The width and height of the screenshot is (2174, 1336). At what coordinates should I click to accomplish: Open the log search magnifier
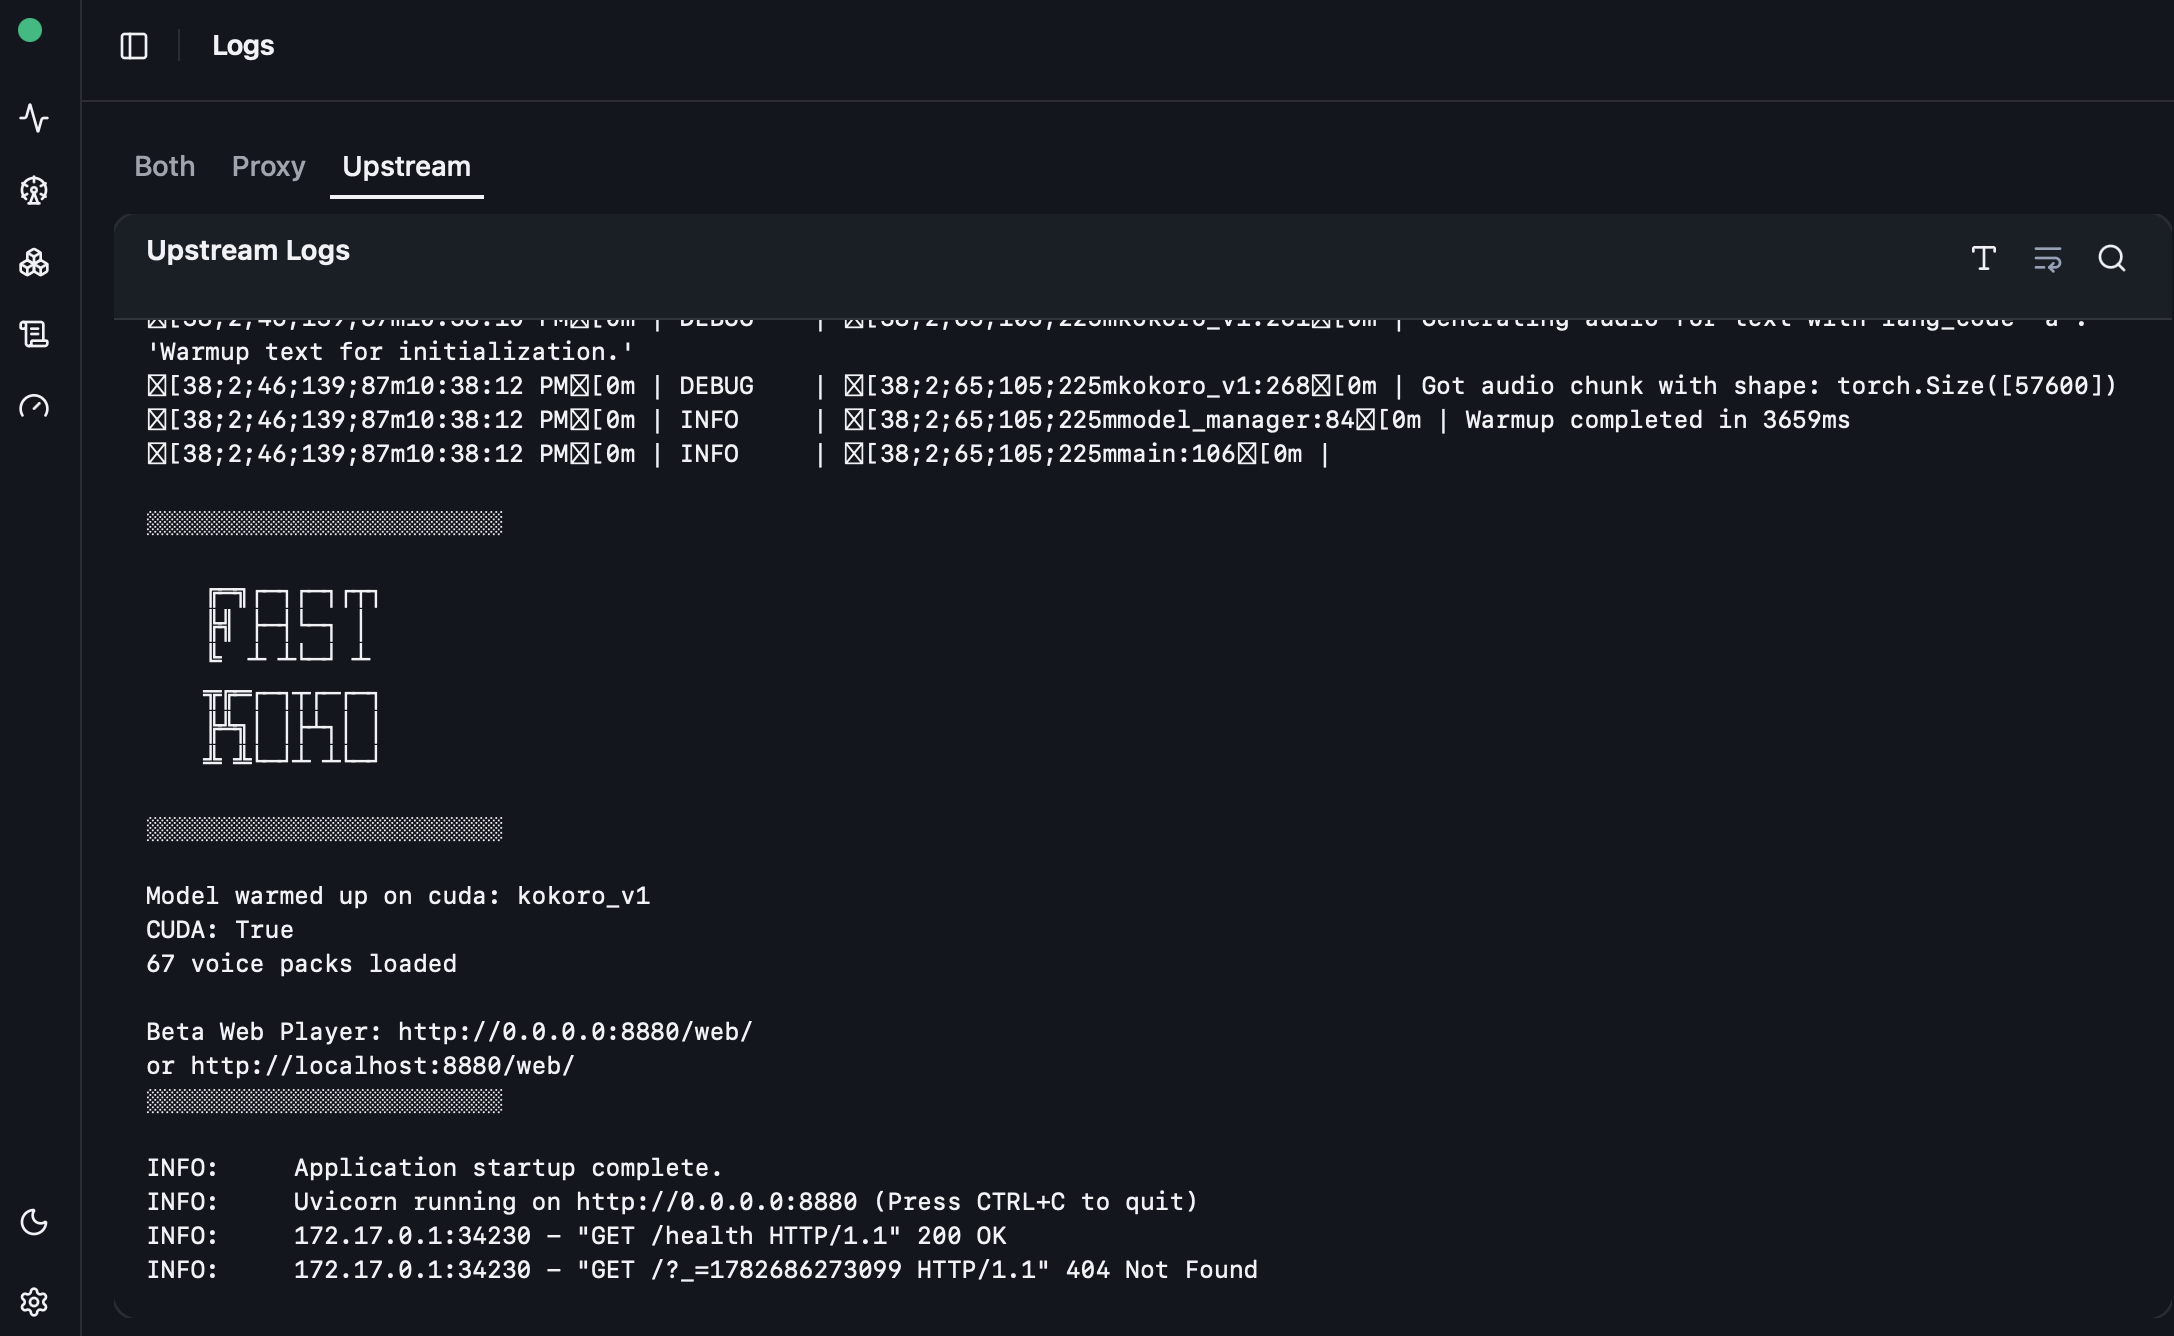click(x=2112, y=259)
